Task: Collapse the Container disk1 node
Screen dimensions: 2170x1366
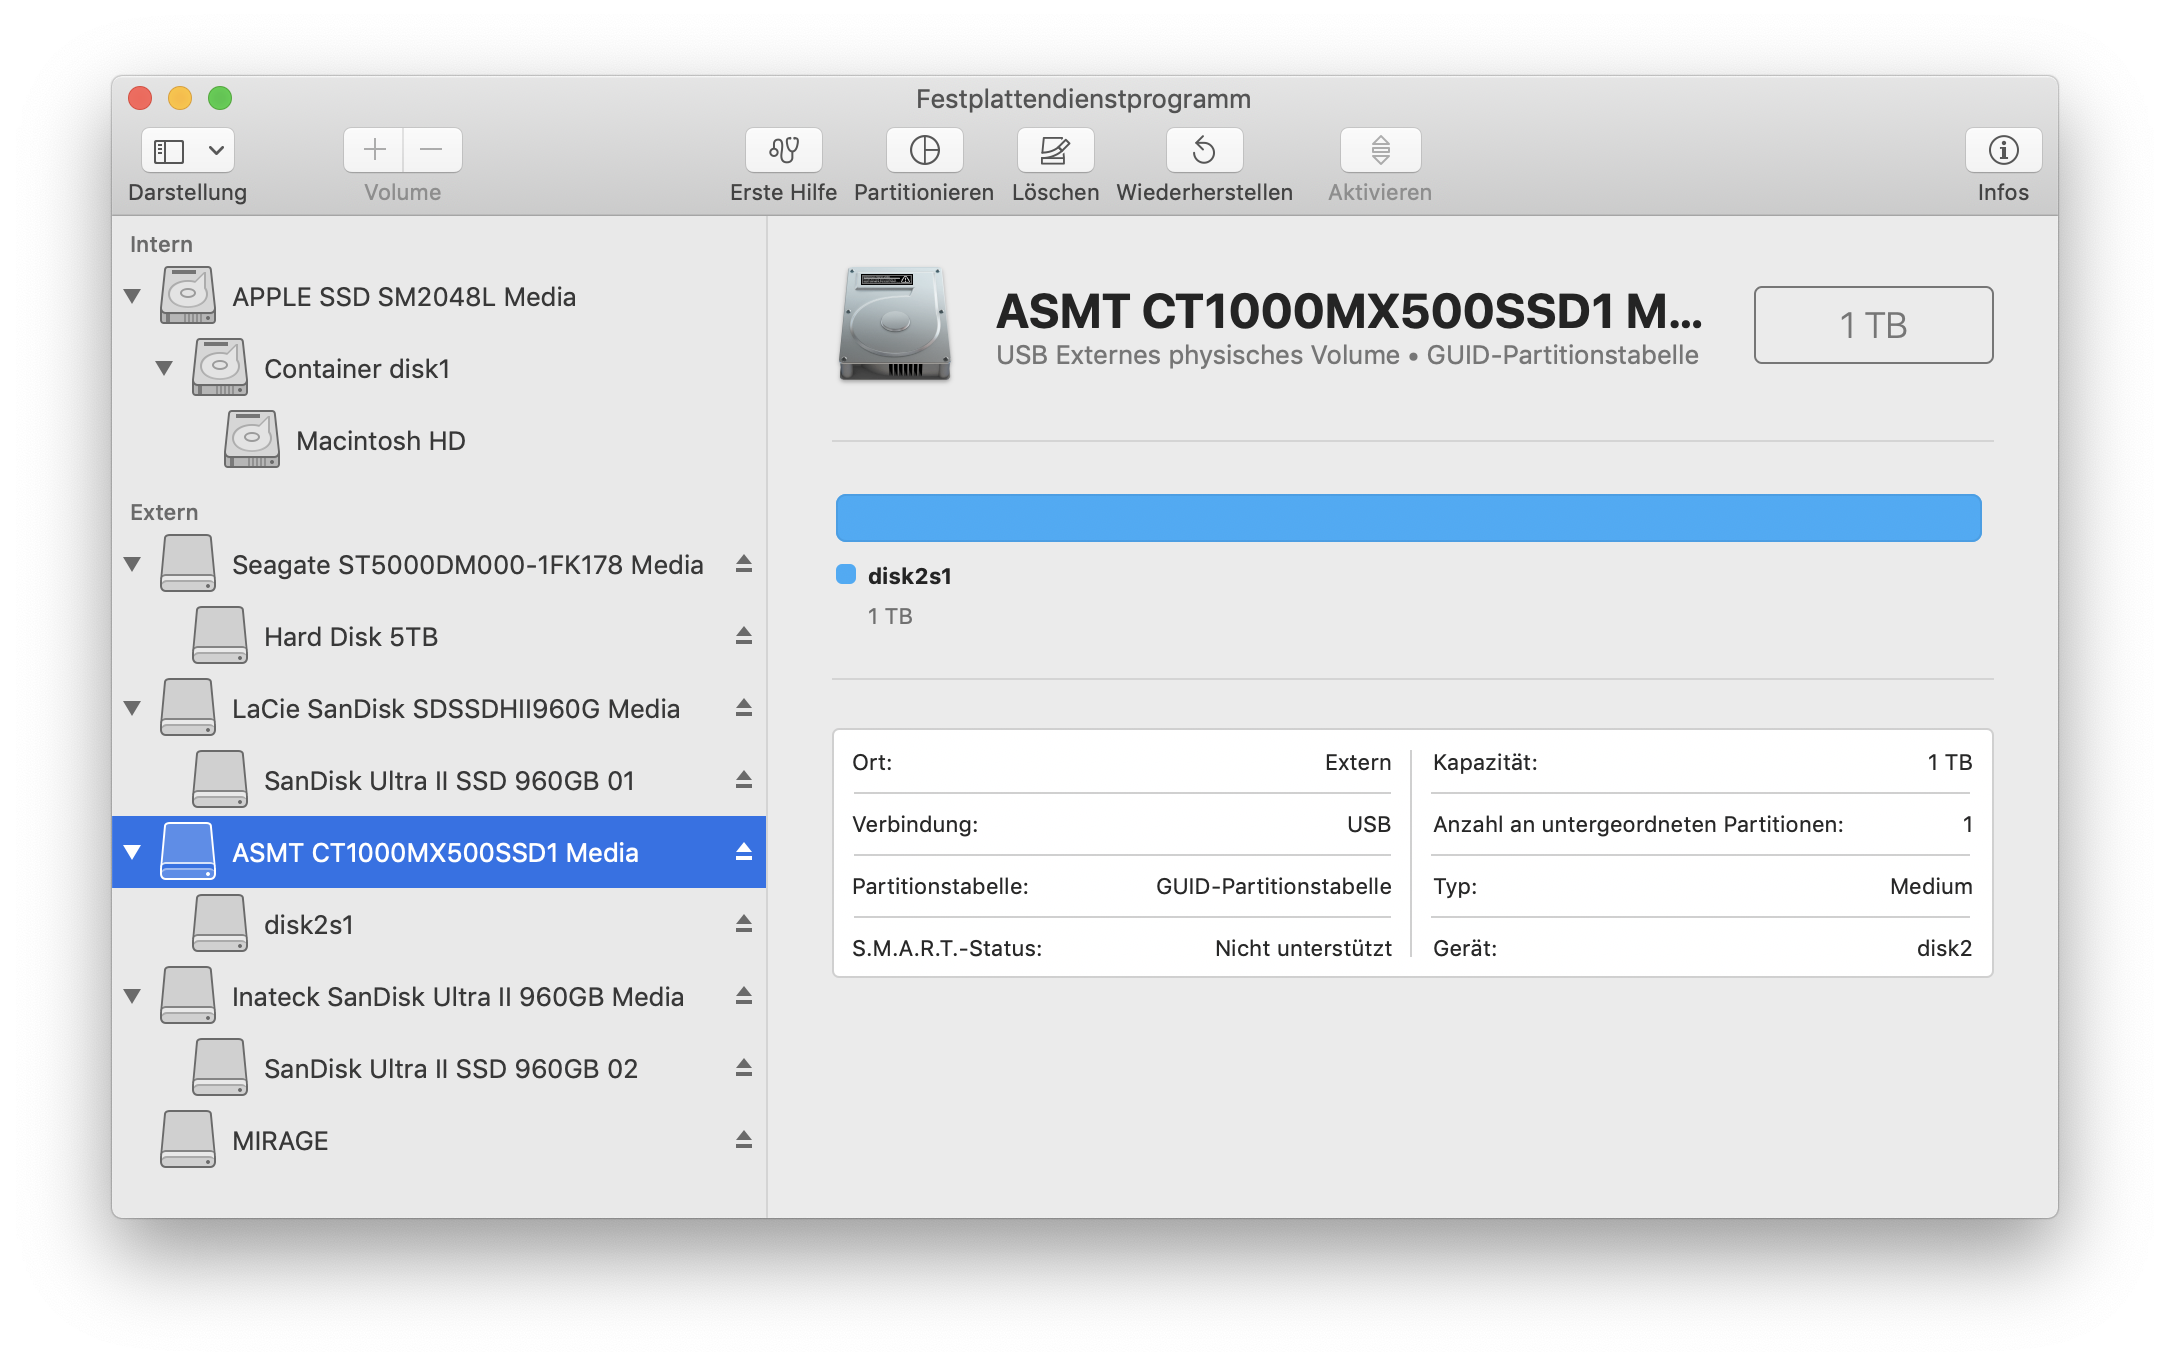Action: click(x=164, y=368)
